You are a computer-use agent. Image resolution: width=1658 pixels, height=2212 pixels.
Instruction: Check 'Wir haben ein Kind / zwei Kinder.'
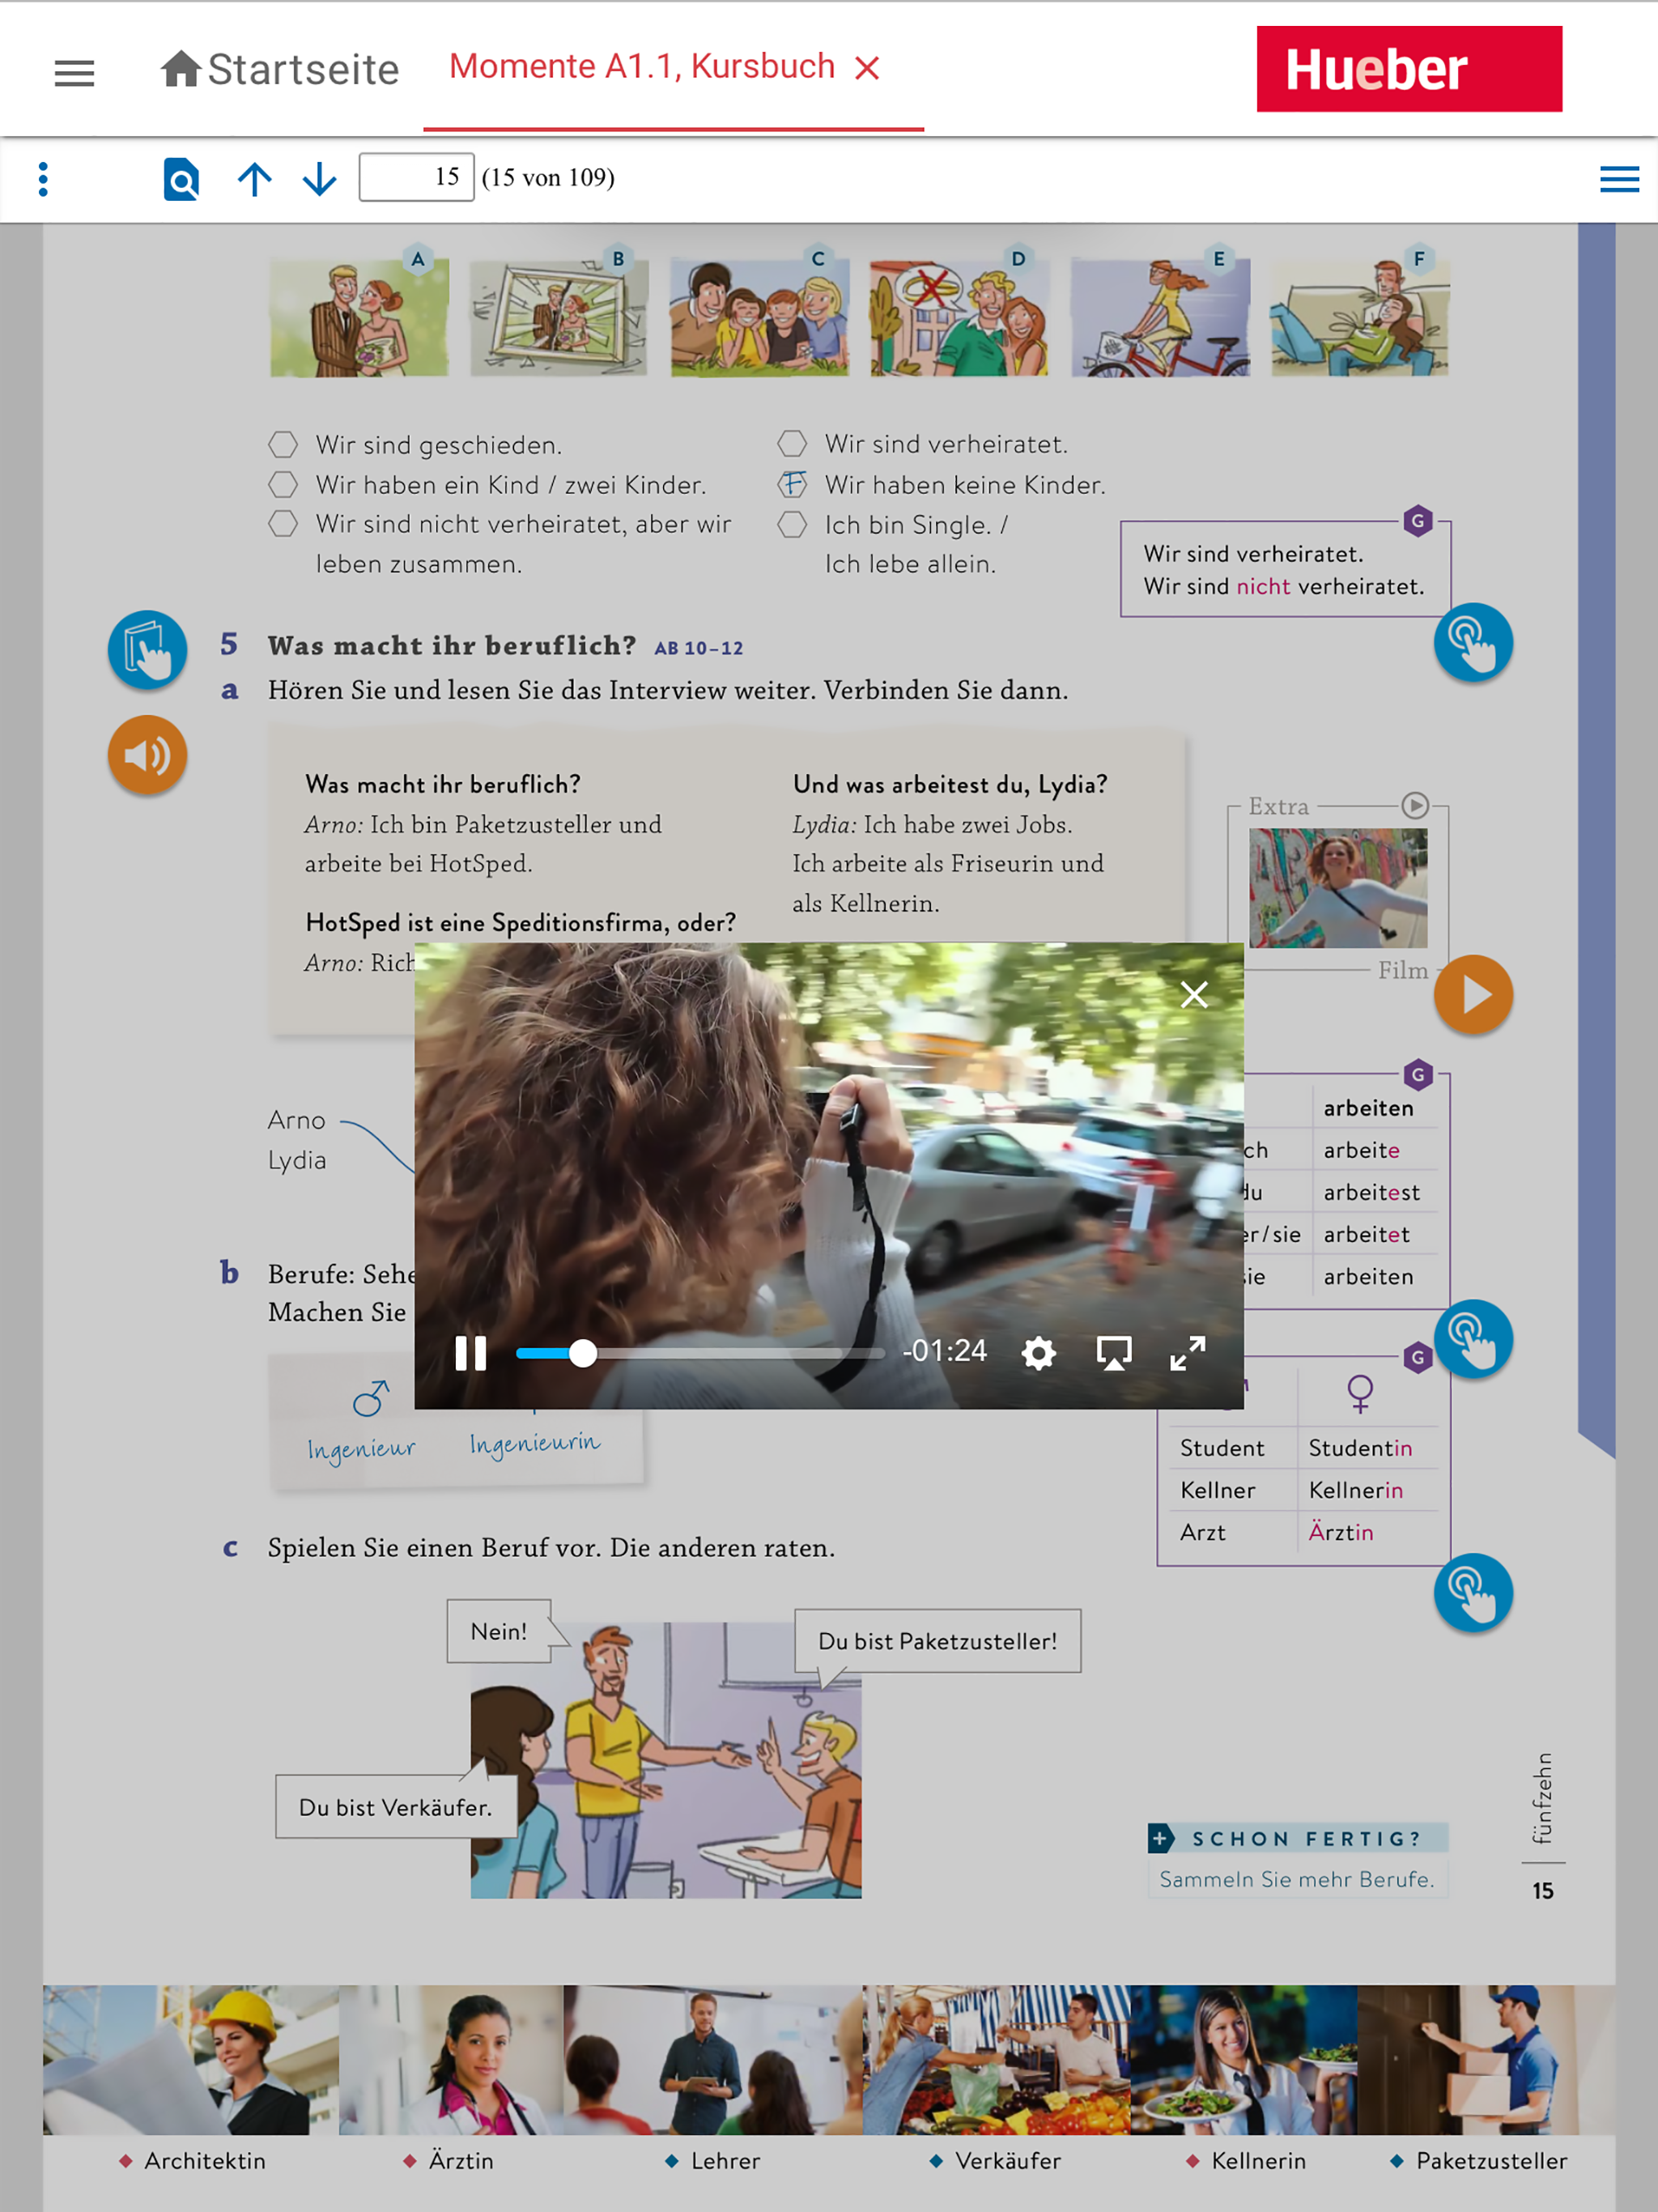click(x=283, y=485)
